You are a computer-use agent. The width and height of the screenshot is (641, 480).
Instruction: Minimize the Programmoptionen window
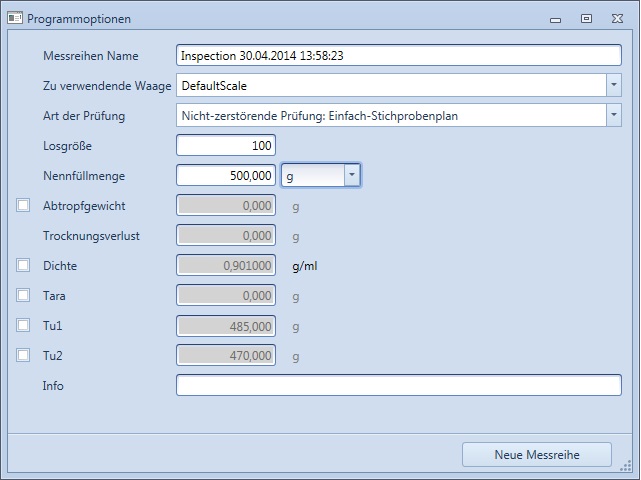coord(556,18)
